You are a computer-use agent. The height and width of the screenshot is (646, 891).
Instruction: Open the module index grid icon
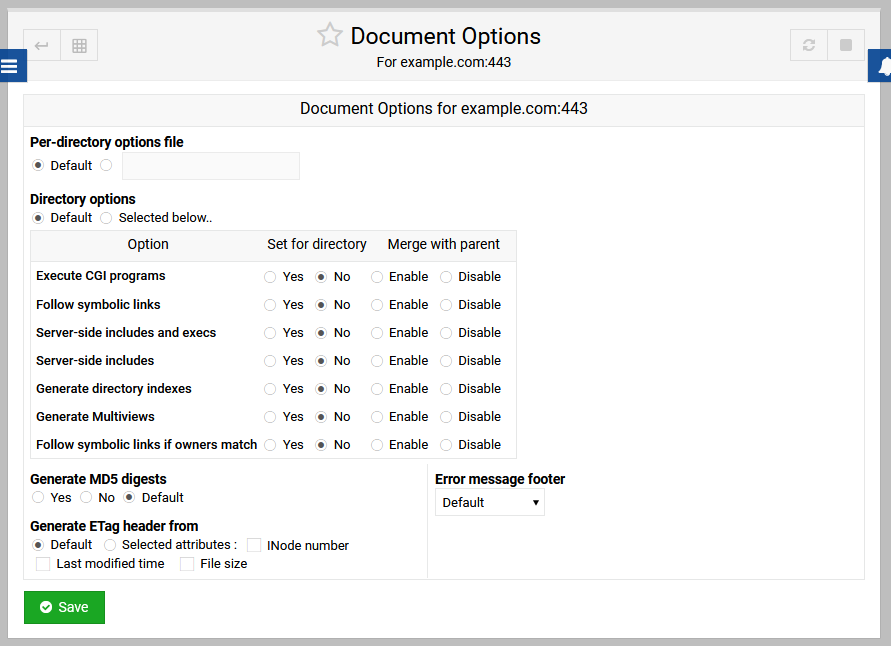pyautogui.click(x=79, y=45)
